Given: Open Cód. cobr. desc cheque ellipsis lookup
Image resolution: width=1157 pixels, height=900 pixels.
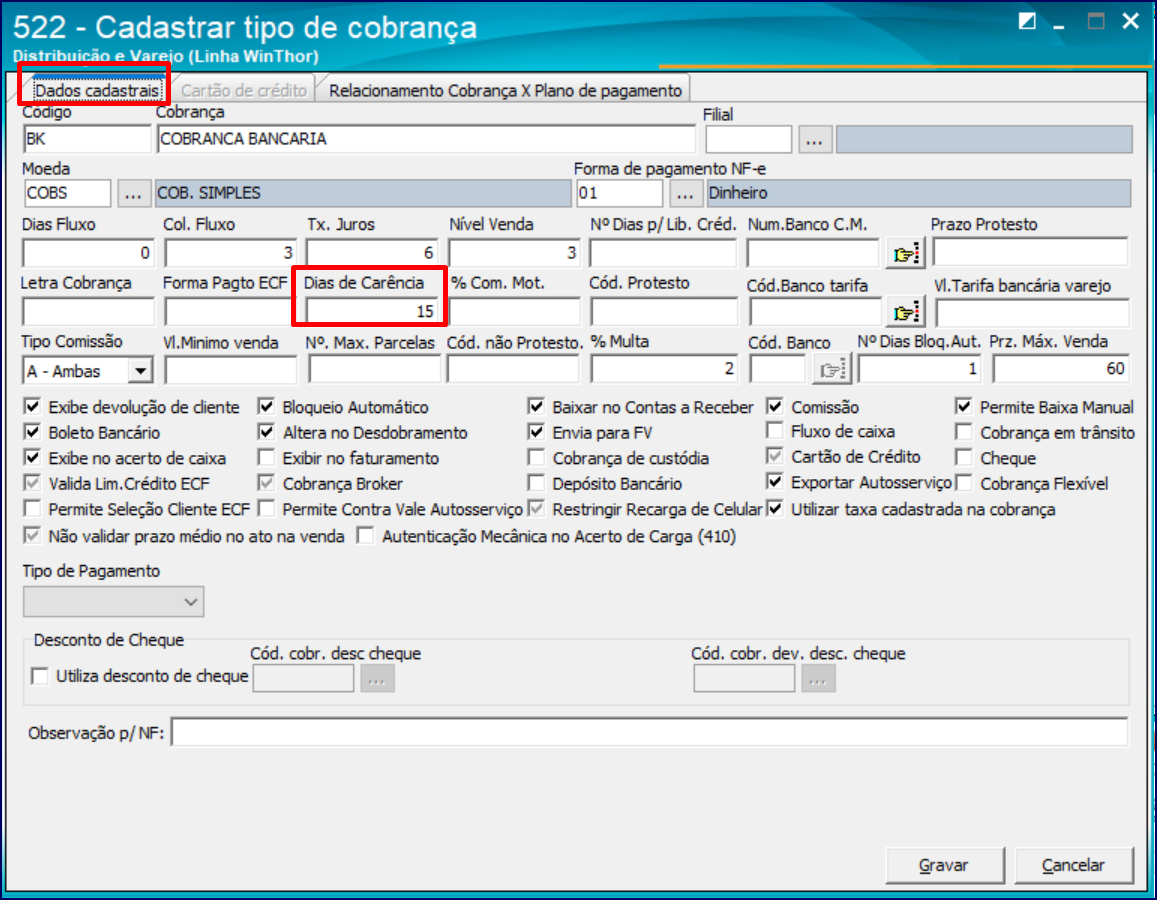Looking at the screenshot, I should click(377, 679).
